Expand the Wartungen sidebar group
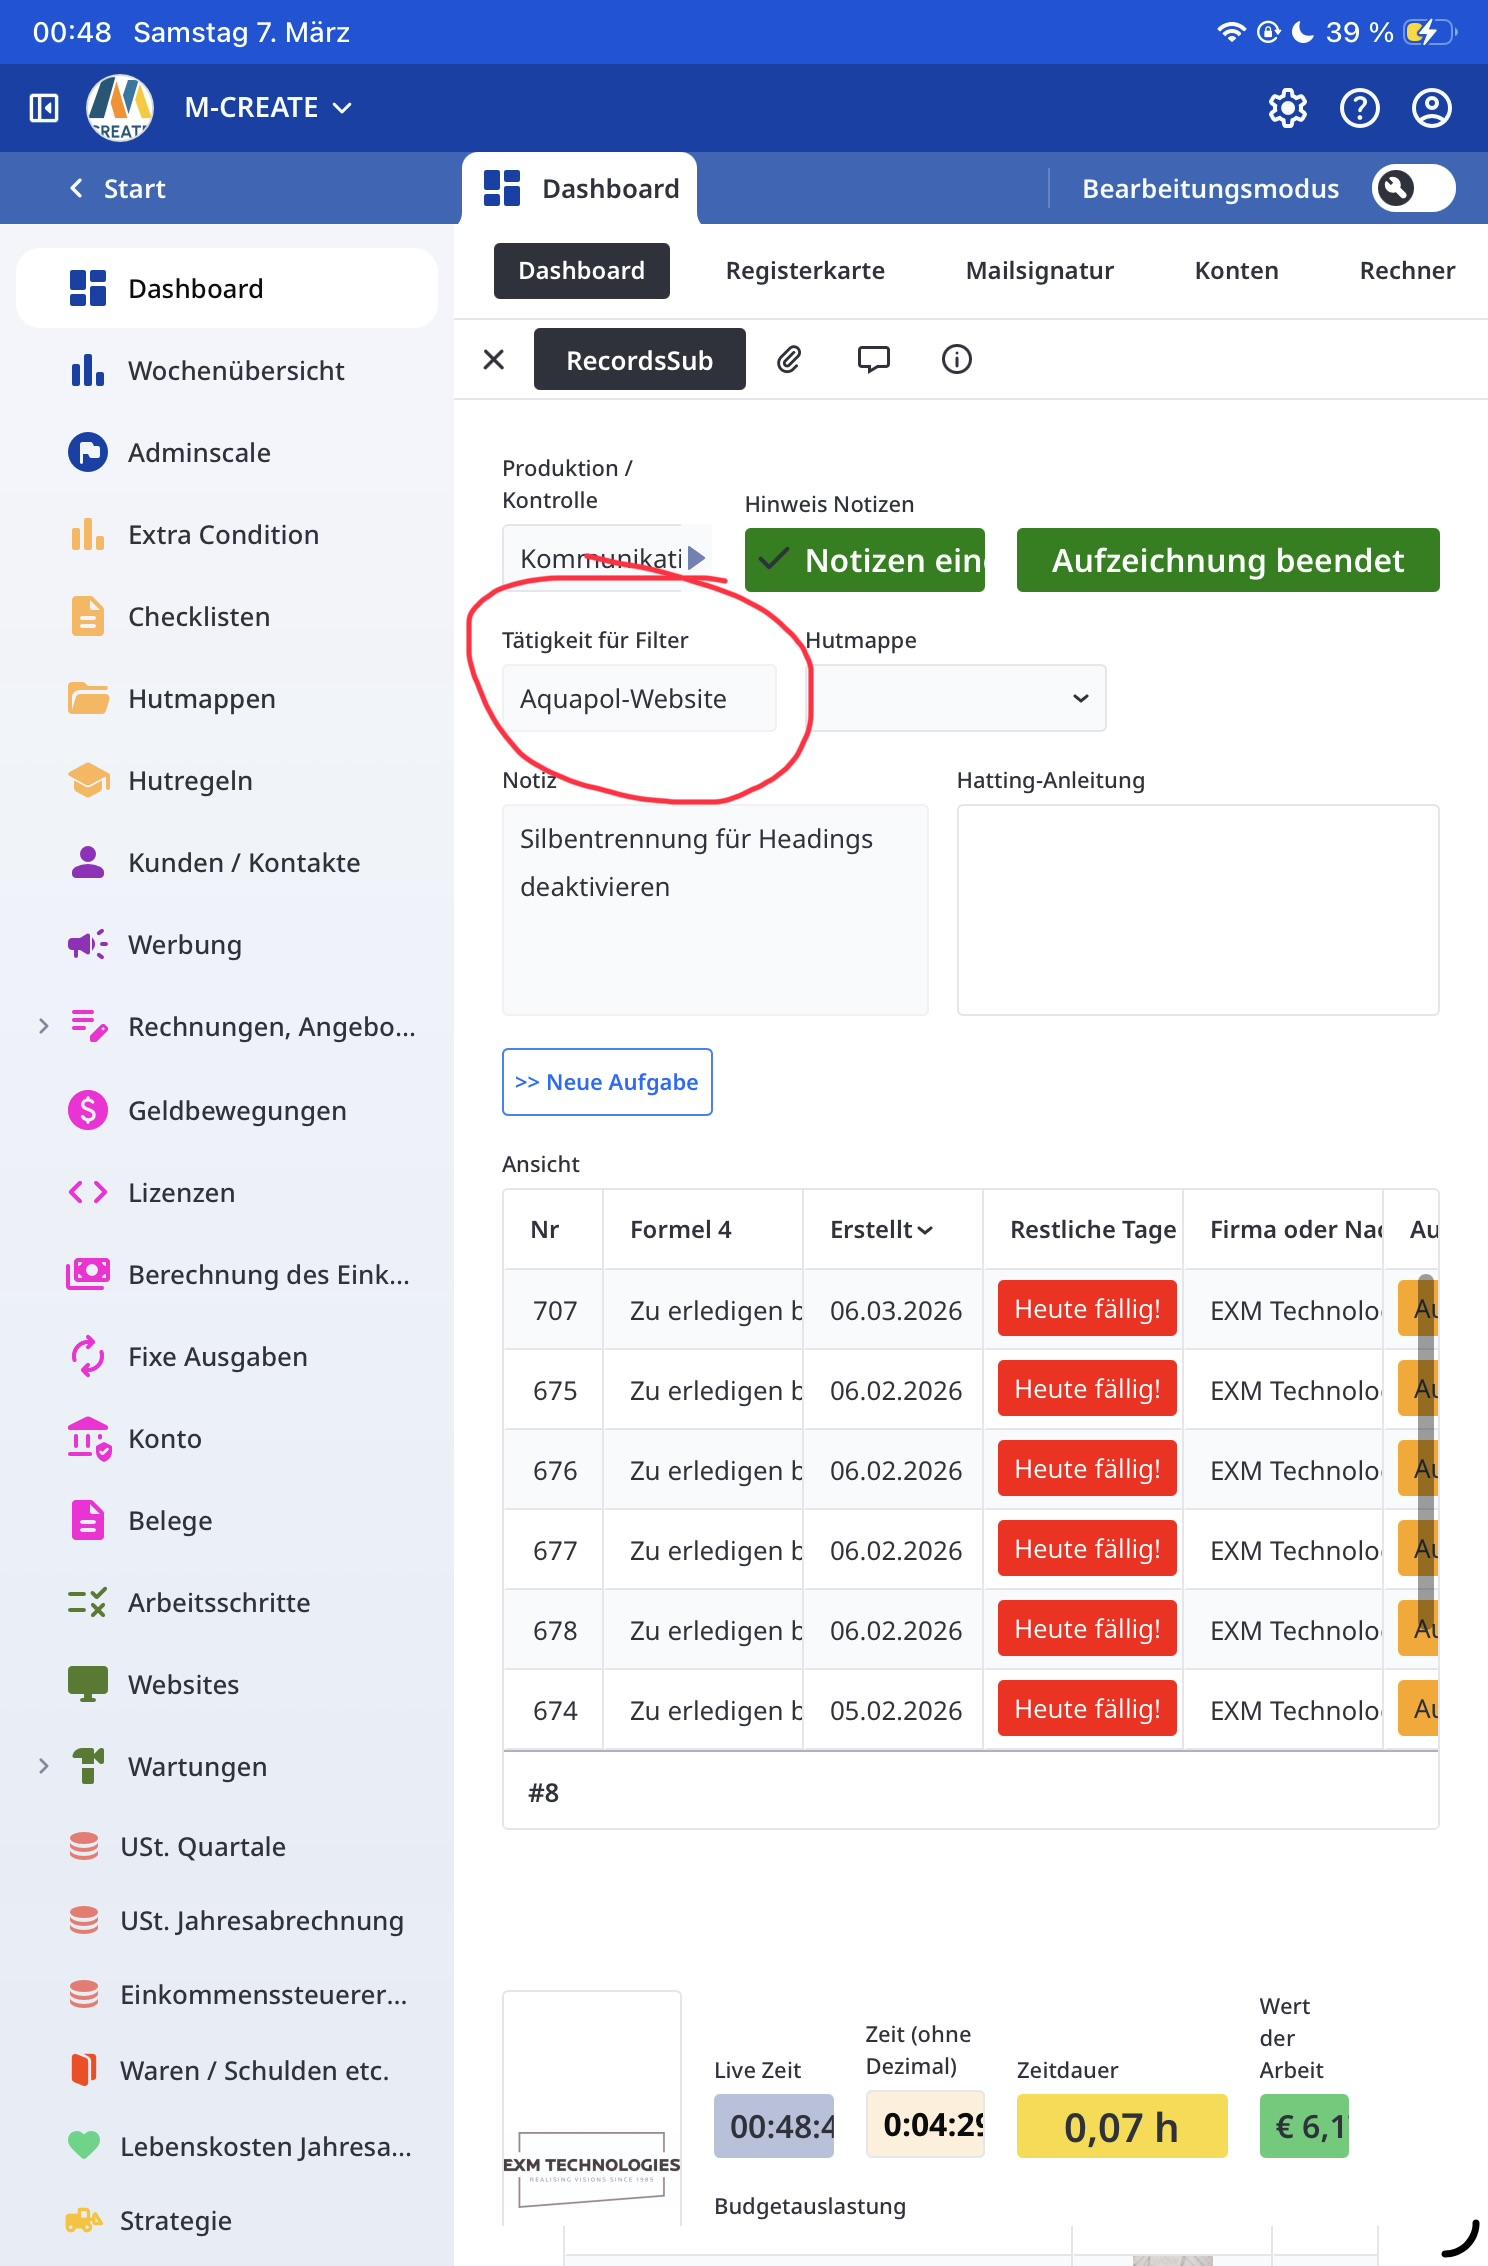This screenshot has height=2266, width=1488. (x=43, y=1766)
